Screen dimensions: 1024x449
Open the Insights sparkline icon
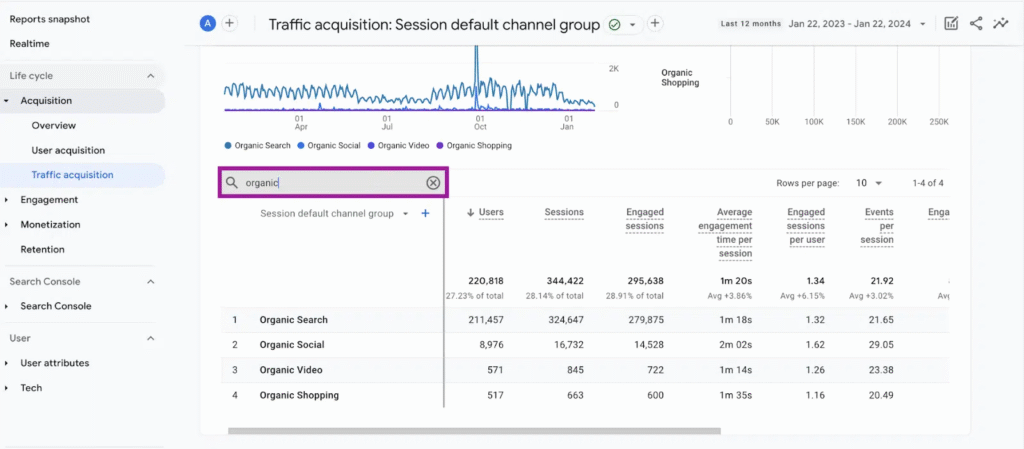click(x=1000, y=23)
